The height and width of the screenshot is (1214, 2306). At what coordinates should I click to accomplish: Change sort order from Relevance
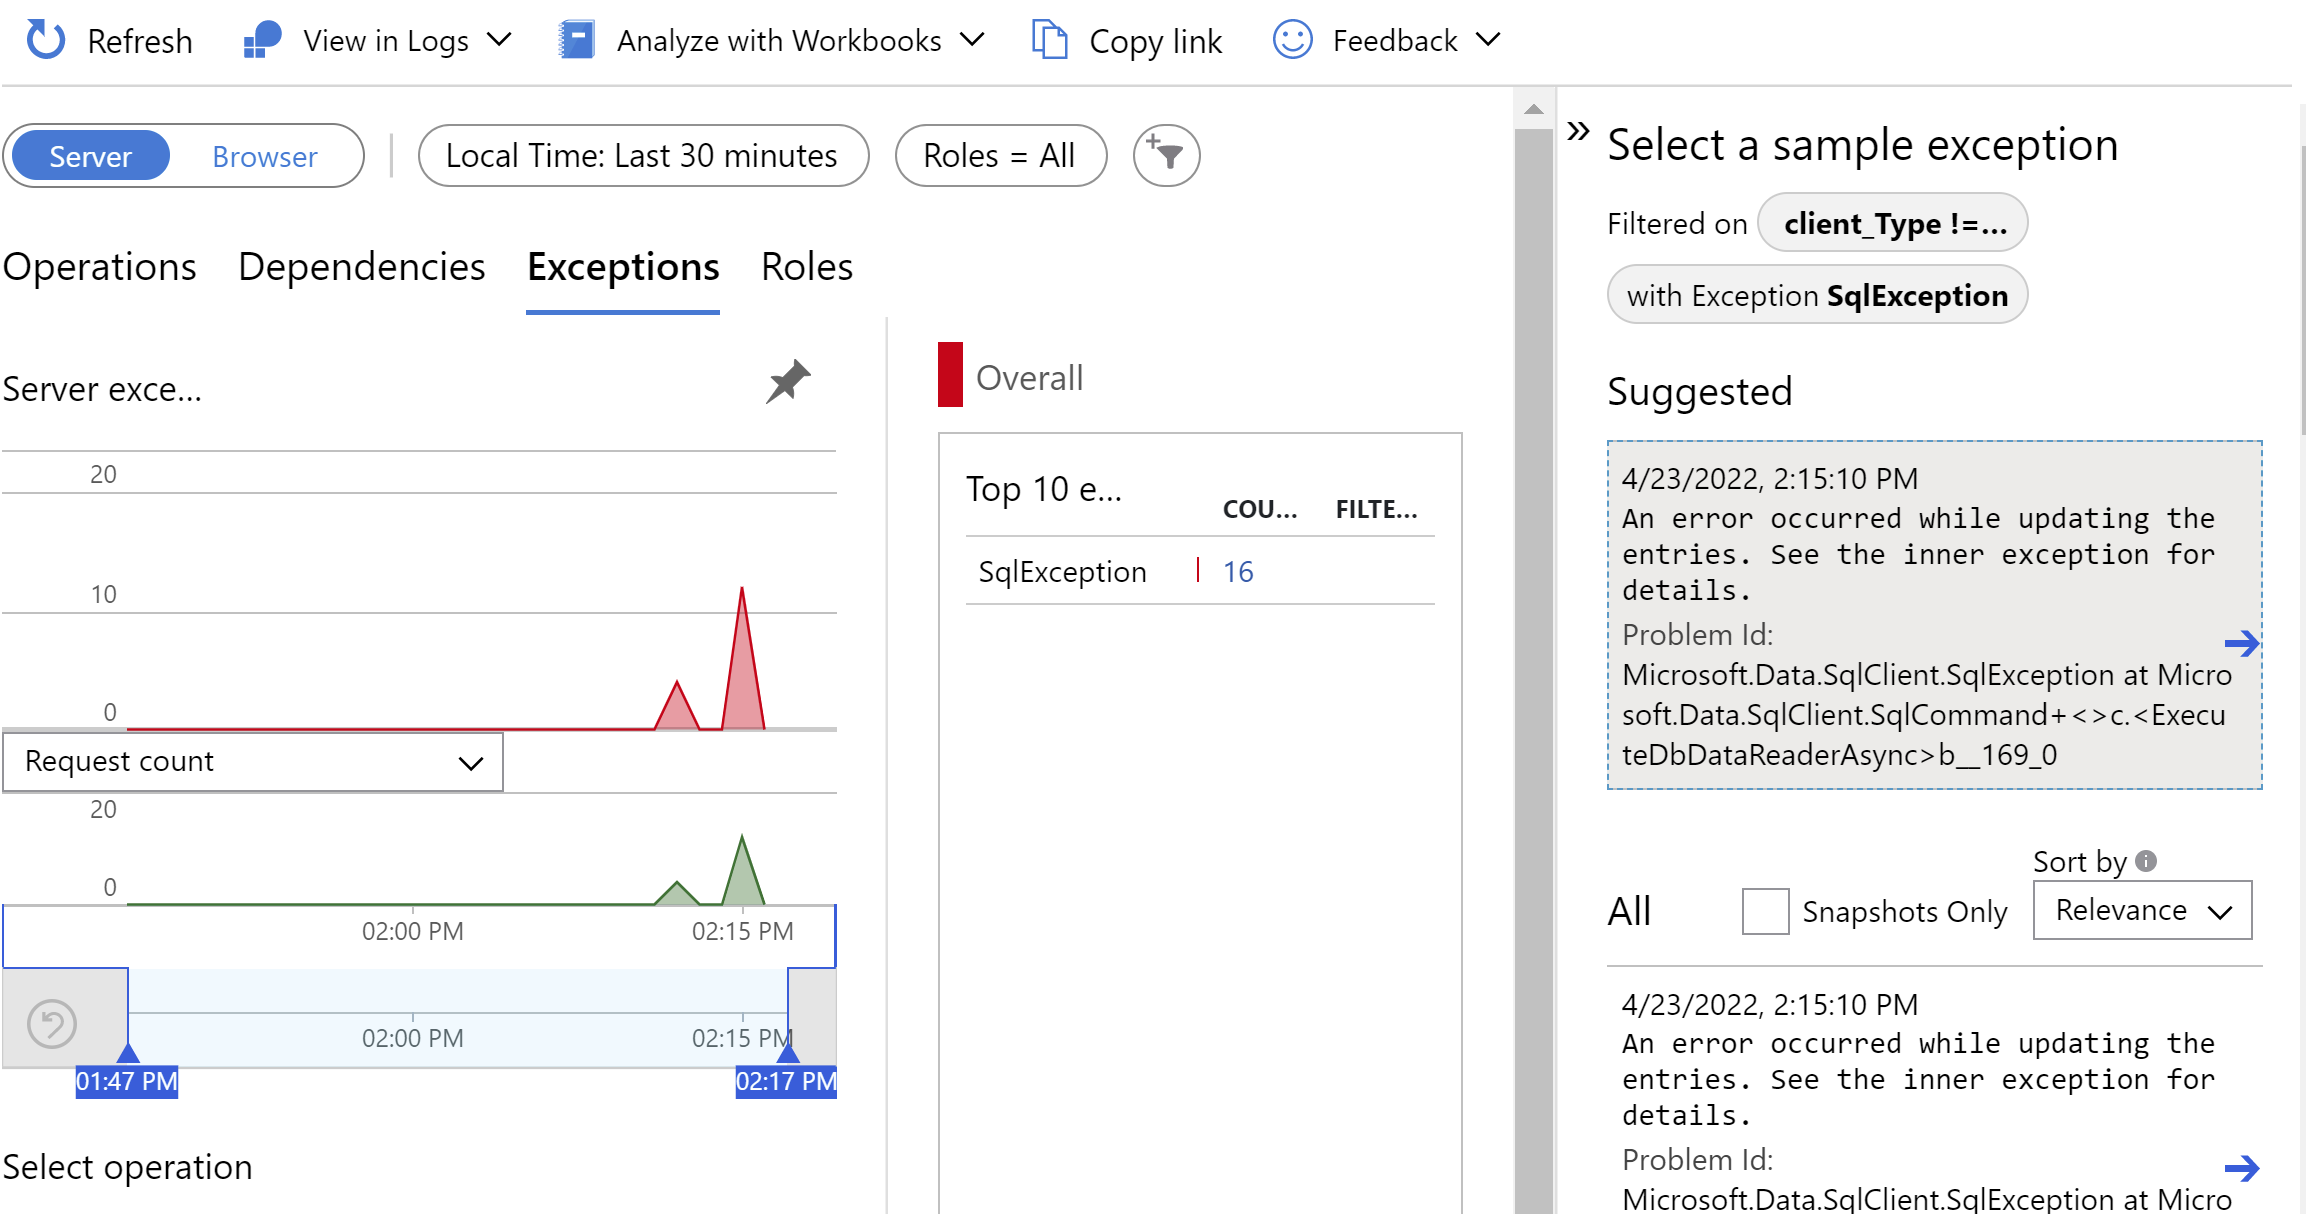(x=2142, y=910)
